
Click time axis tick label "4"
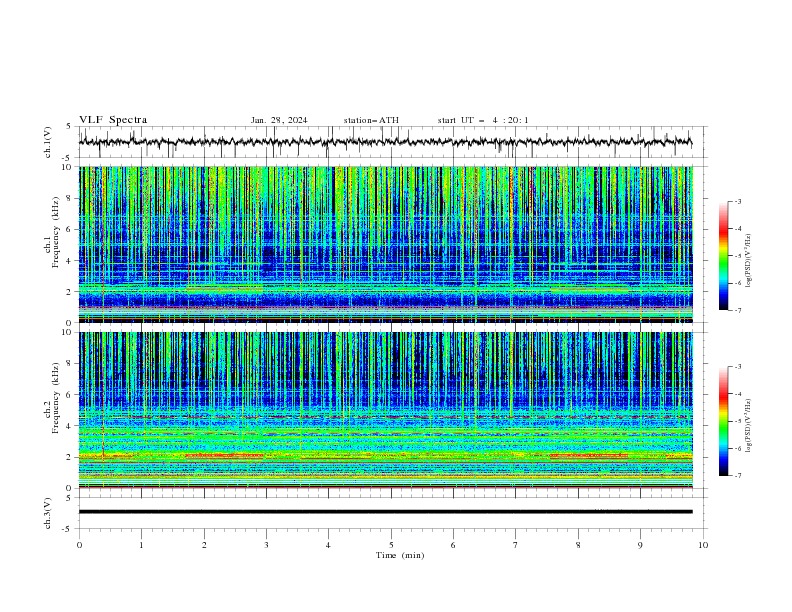[328, 545]
